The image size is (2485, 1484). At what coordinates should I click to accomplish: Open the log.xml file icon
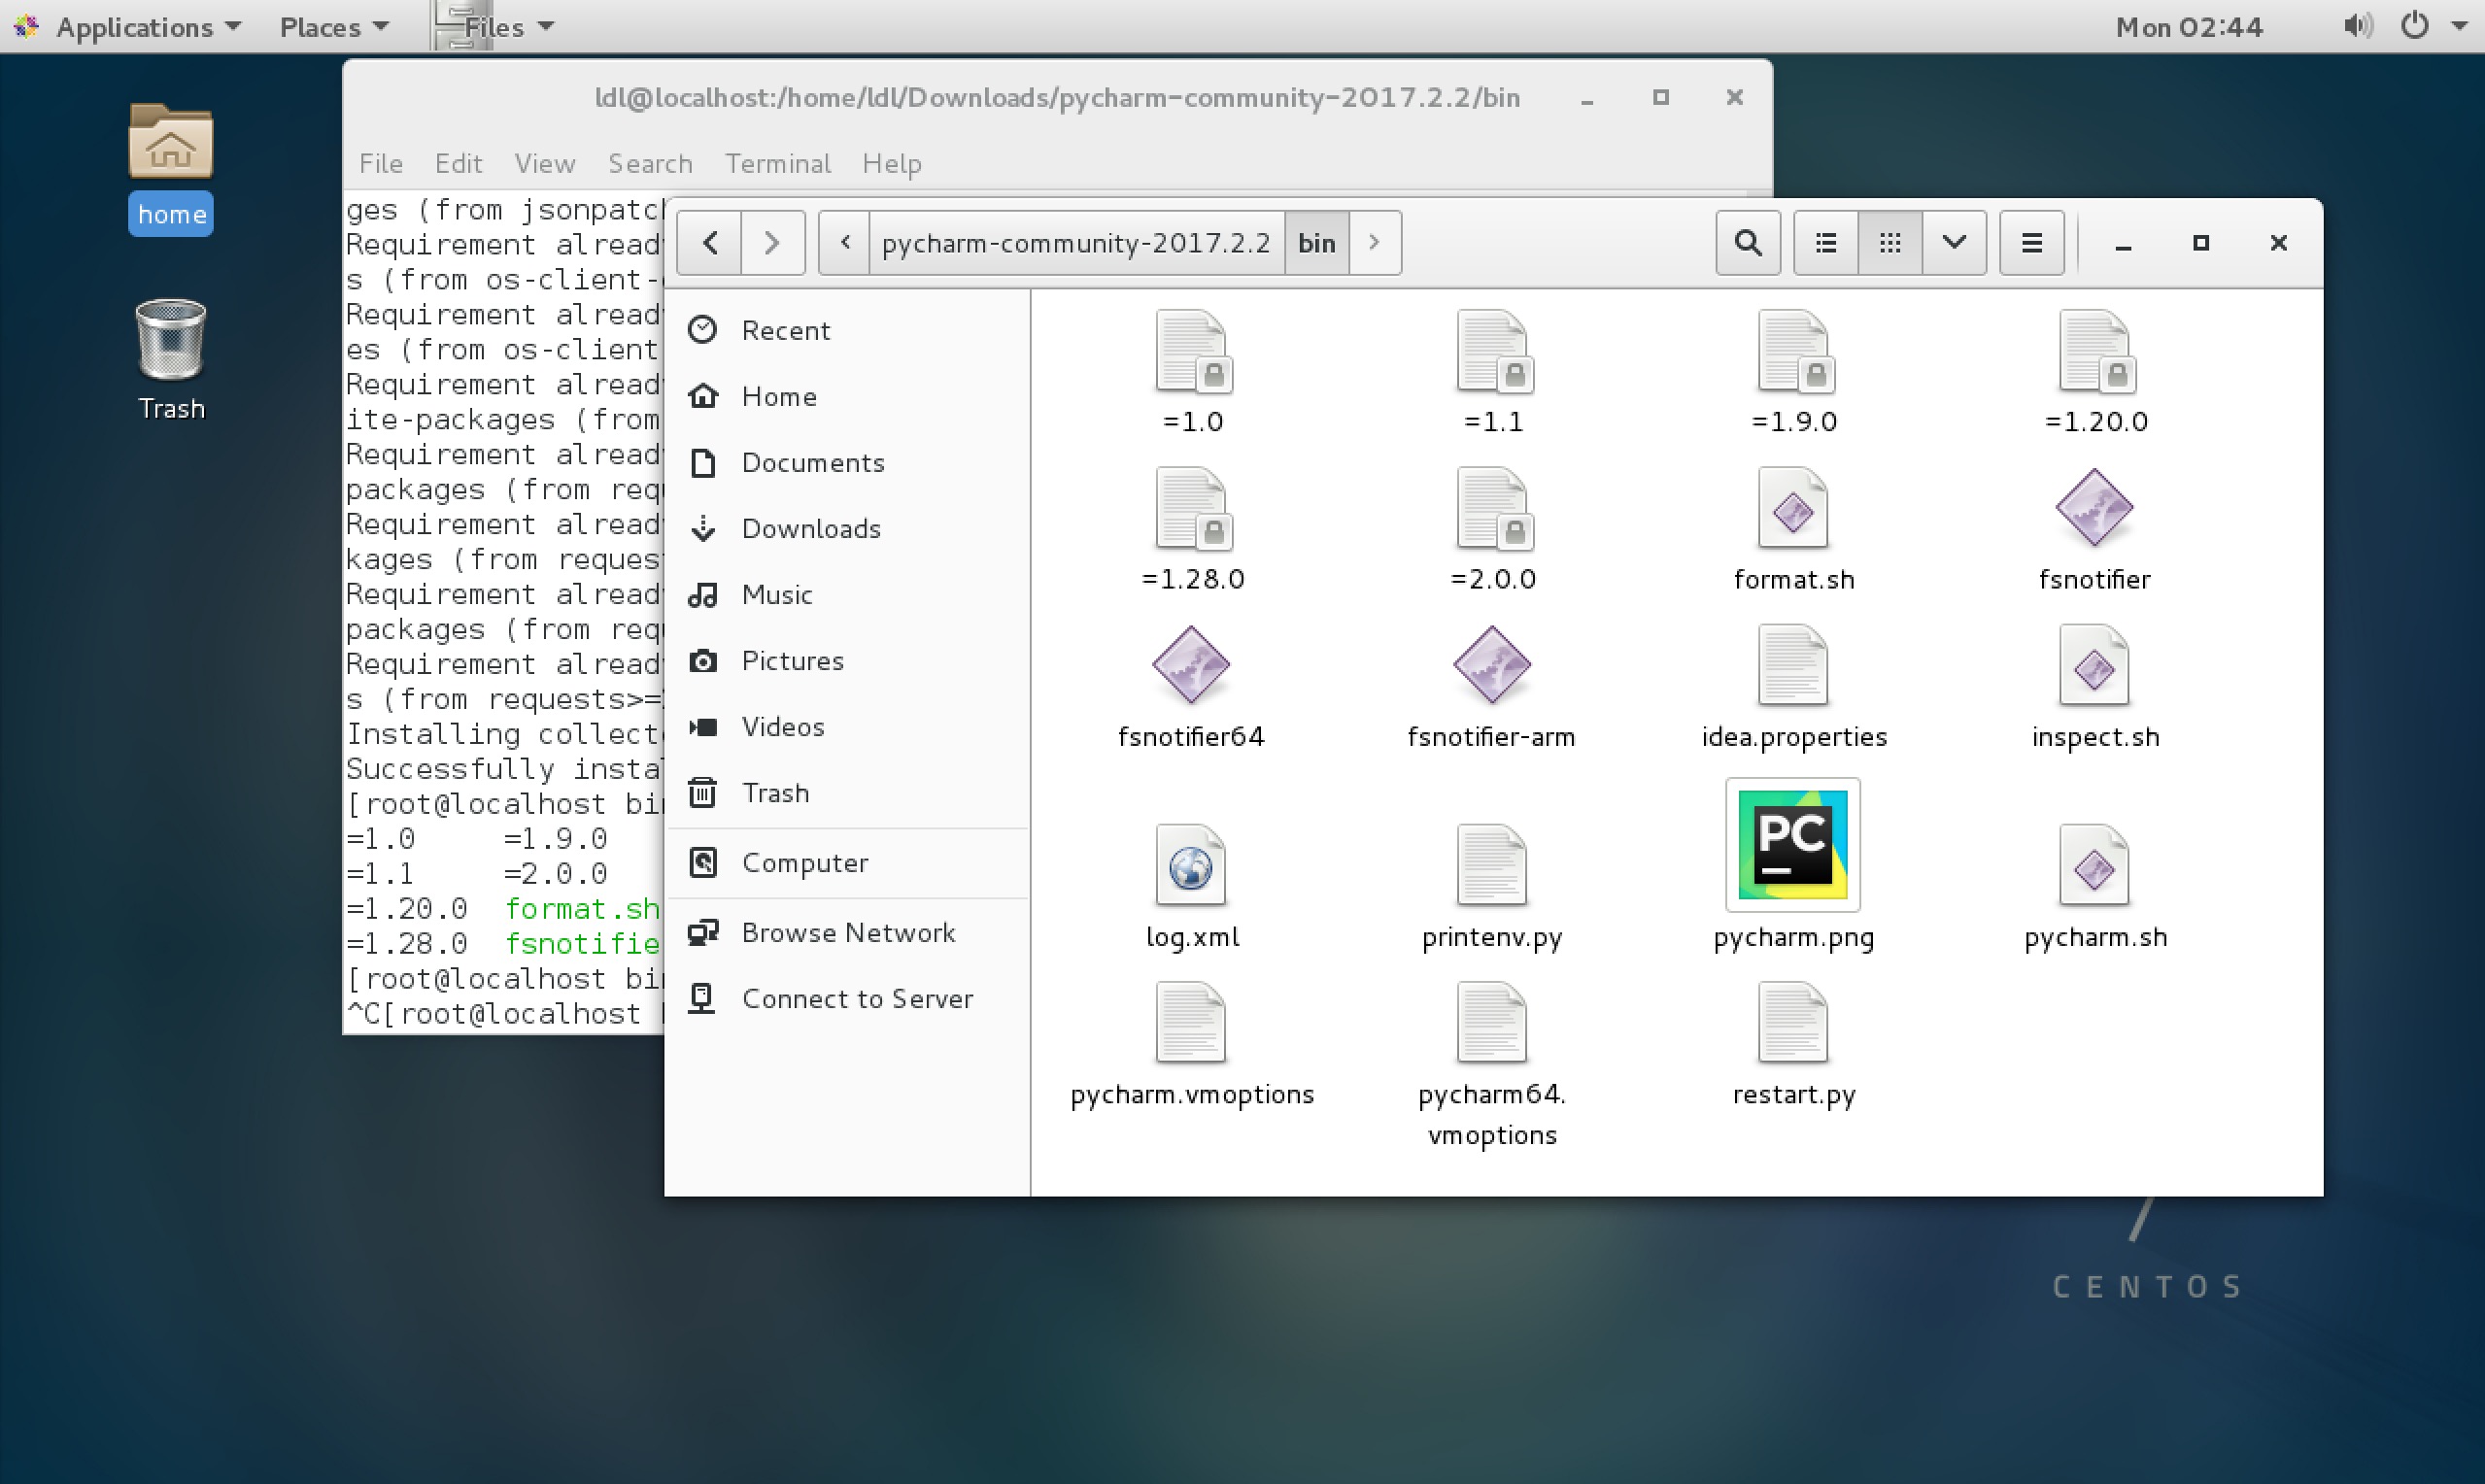click(1192, 865)
